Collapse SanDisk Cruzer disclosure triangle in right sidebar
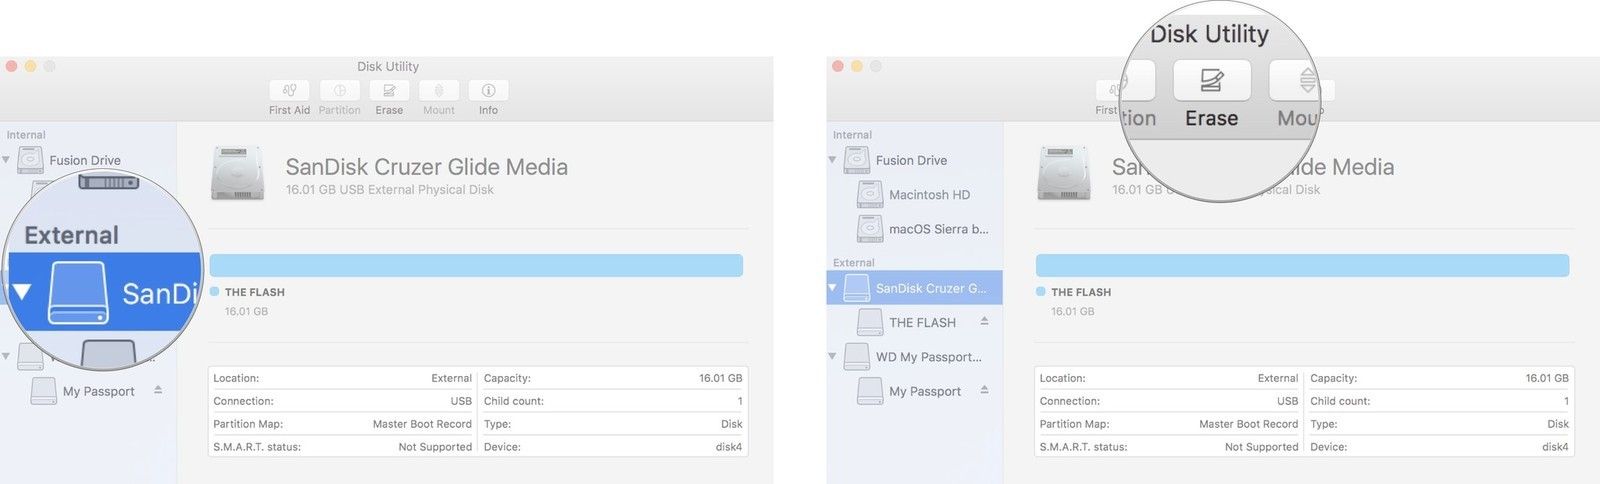 [x=832, y=288]
